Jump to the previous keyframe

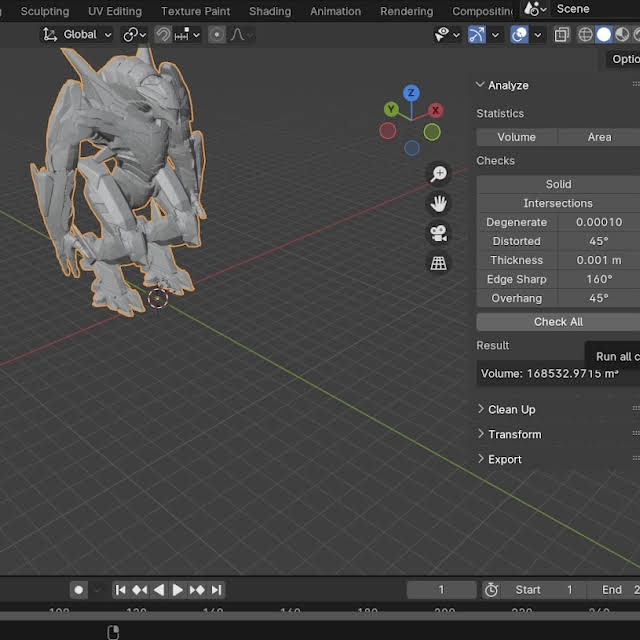[x=140, y=590]
